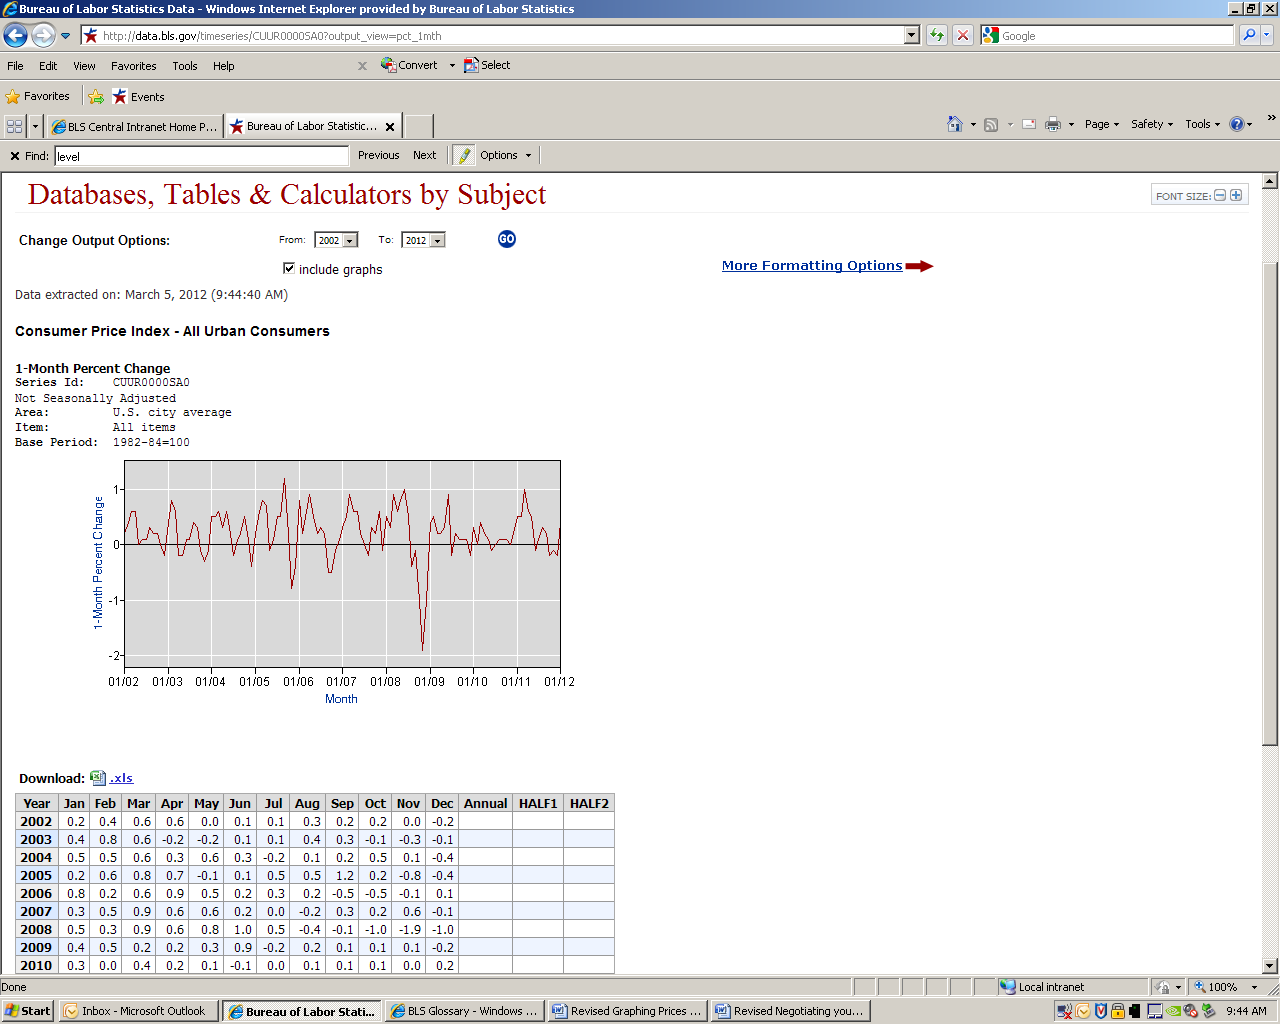This screenshot has width=1280, height=1024.
Task: Switch to BLS Central Intranet Home tab
Action: [134, 127]
